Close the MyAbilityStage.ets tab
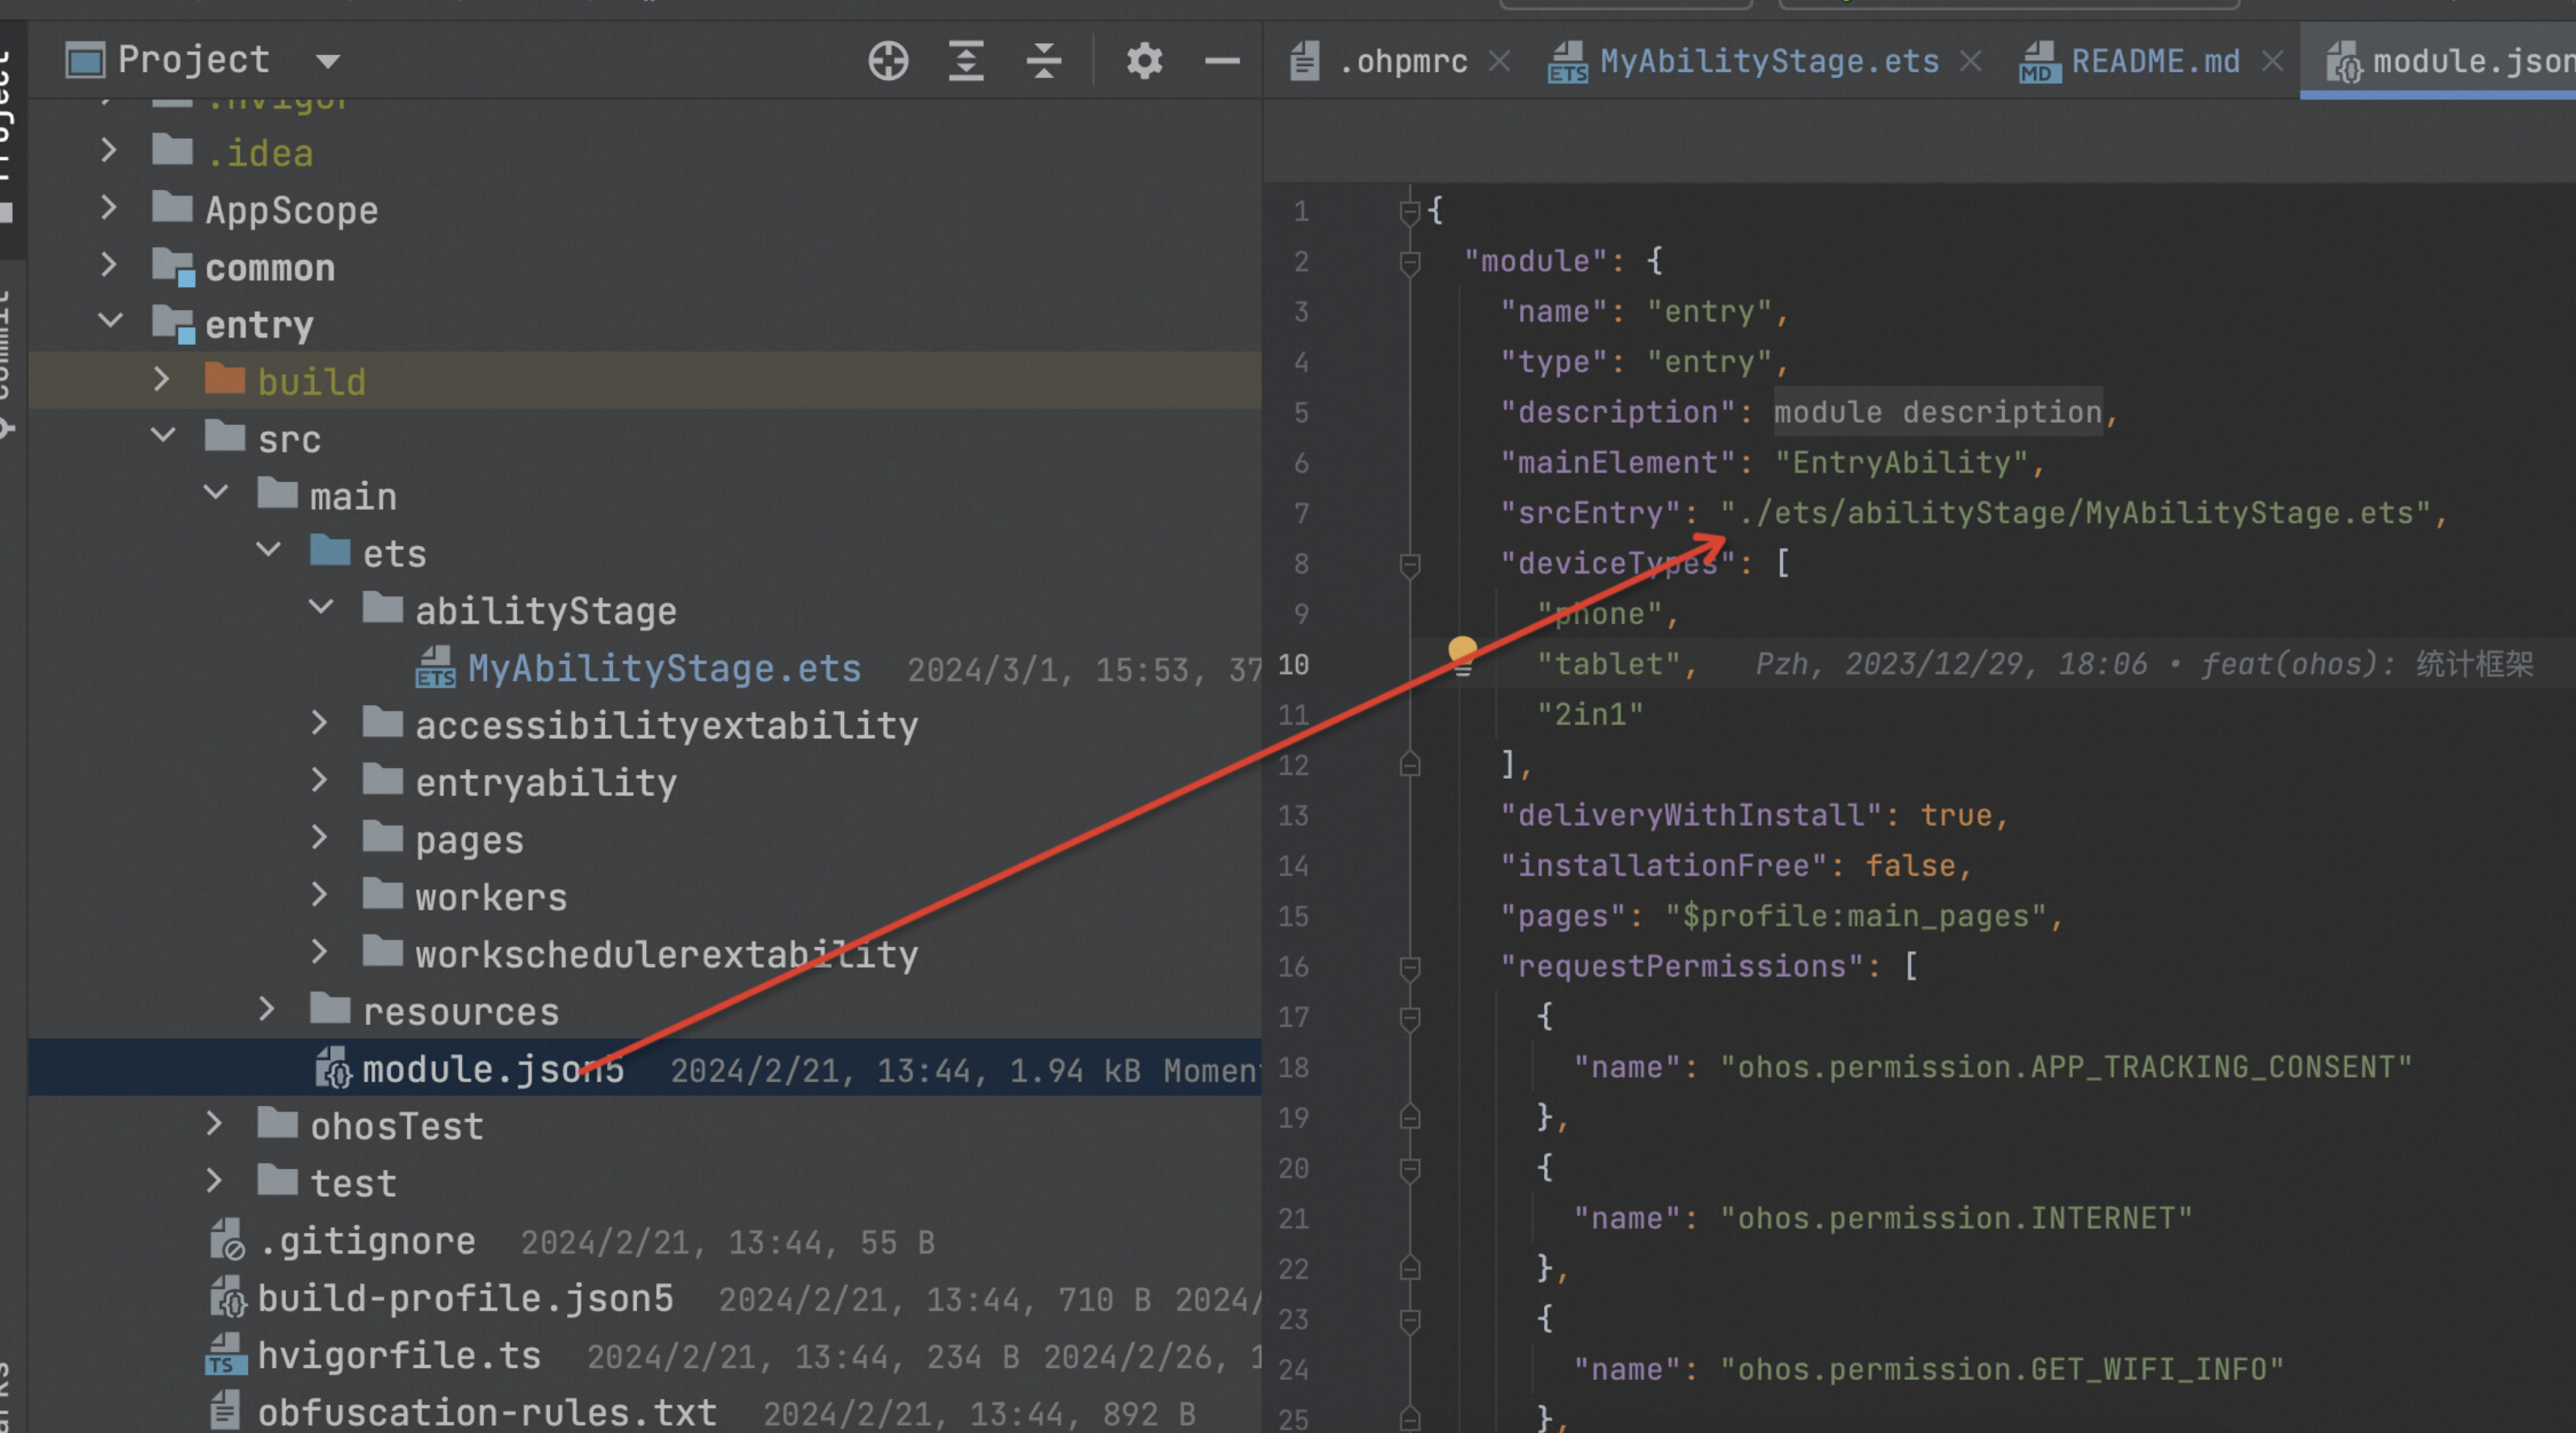Screen dimensions: 2576x1433 pos(1970,62)
